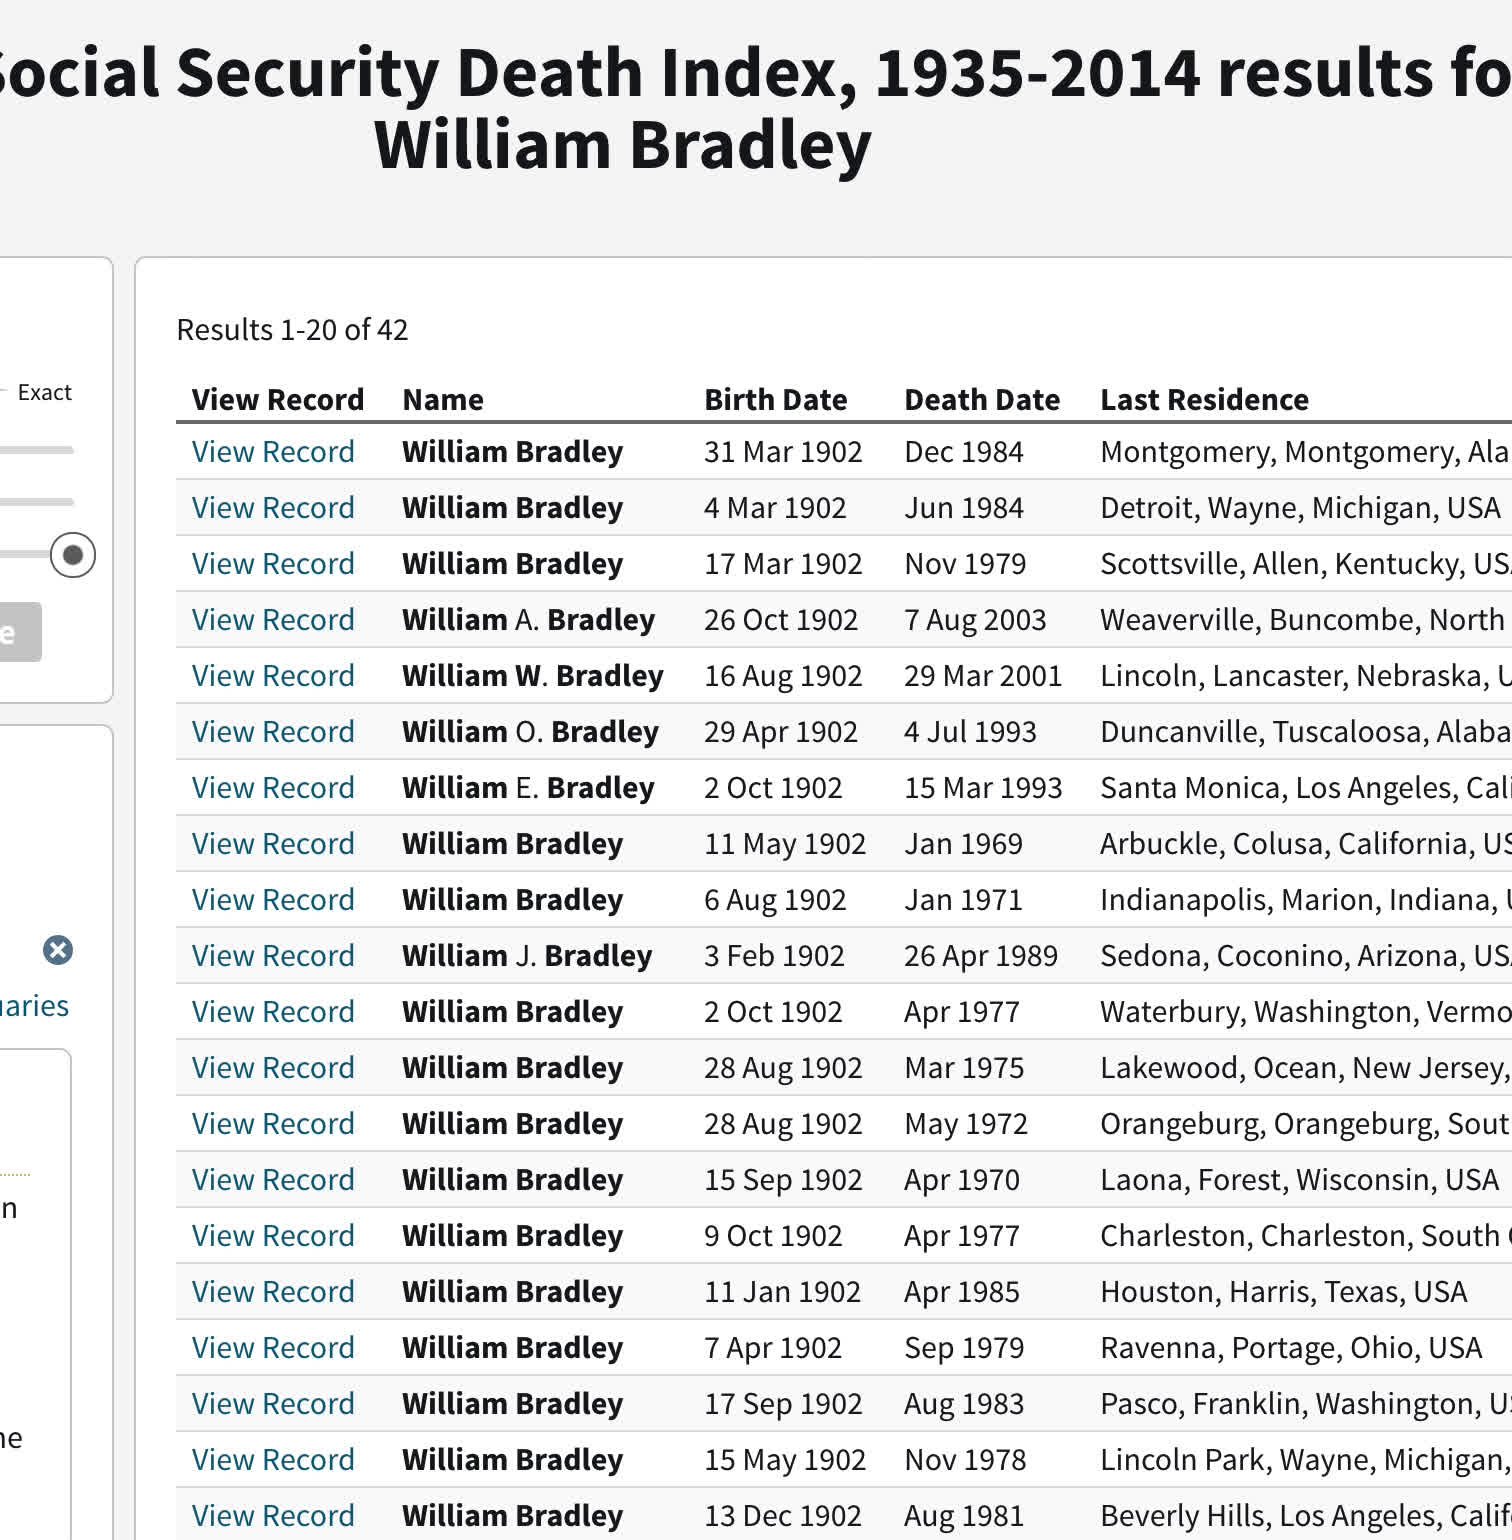
Task: Select the Laona, Forest, Wisconsin residence cell
Action: (1299, 1180)
